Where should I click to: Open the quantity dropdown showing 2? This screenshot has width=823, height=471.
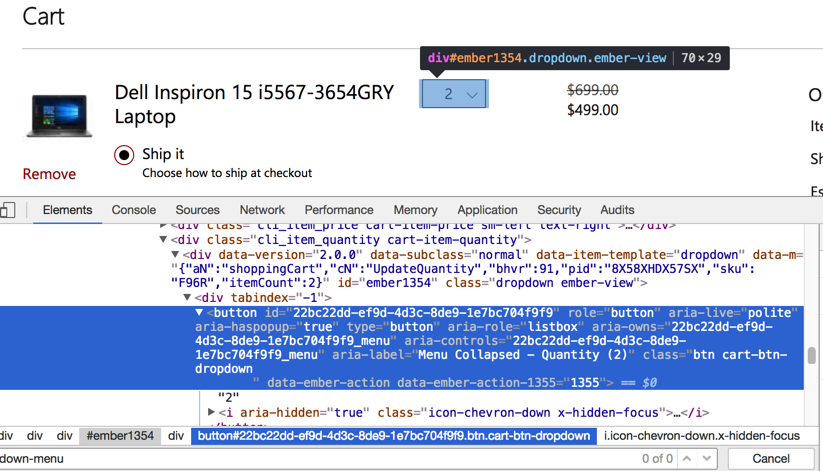[455, 94]
